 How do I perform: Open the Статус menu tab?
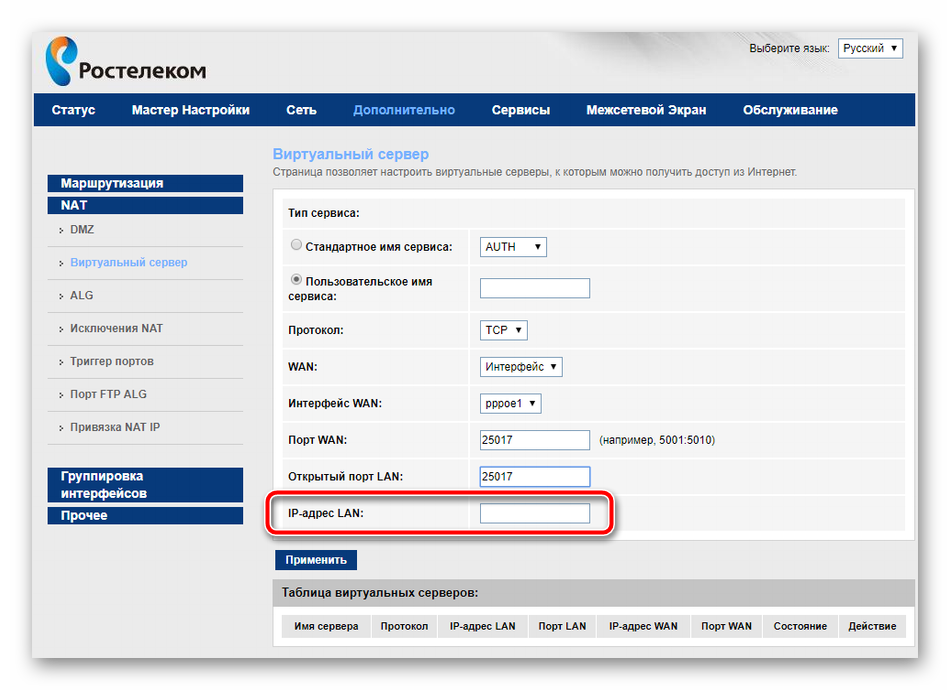73,110
